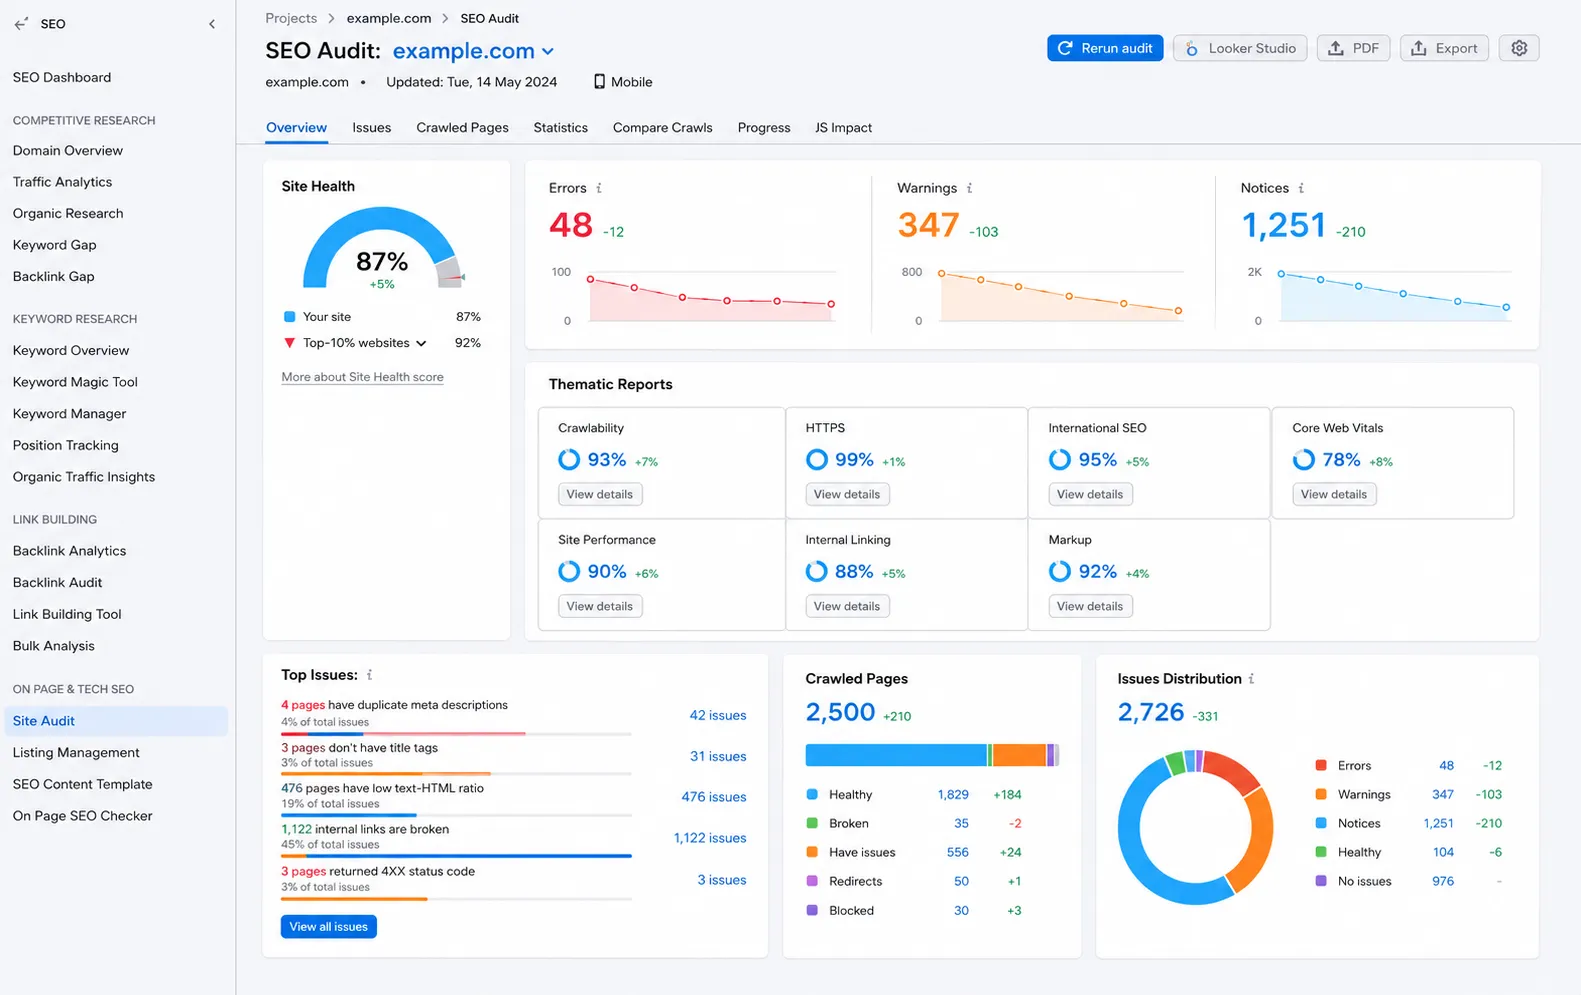Viewport: 1581px width, 995px height.
Task: Select the Compare Crawls tab
Action: (663, 128)
